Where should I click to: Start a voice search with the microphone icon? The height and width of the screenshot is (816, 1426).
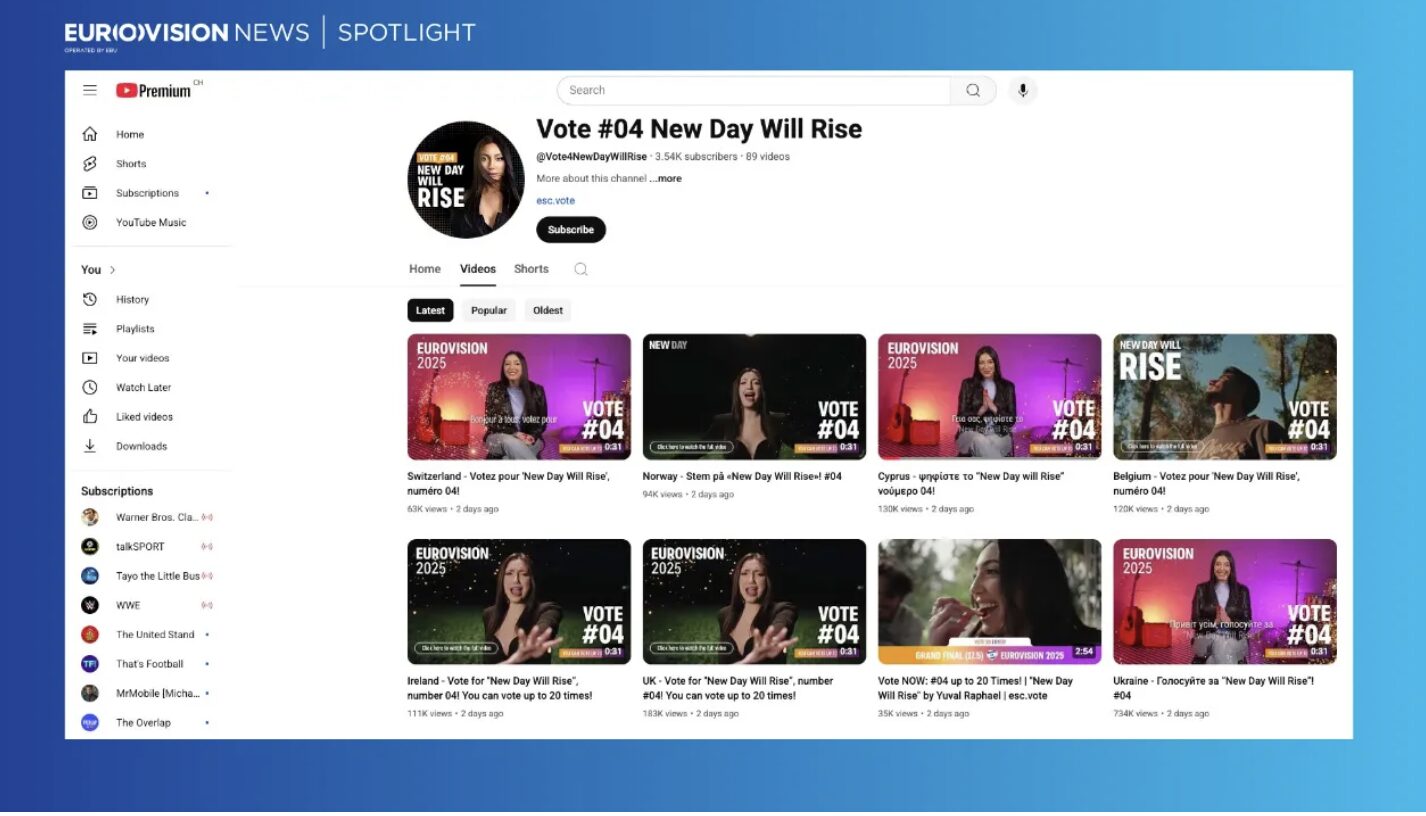[x=1021, y=90]
